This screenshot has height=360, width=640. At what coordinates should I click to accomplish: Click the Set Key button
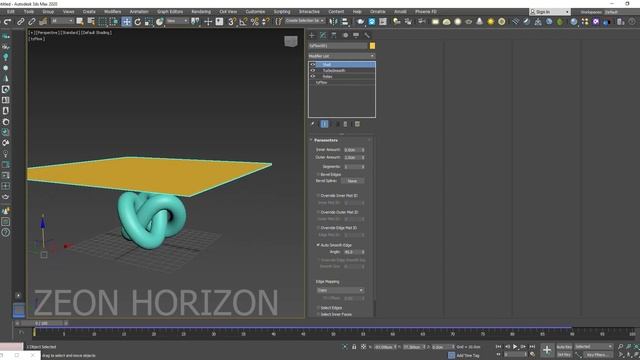pos(564,355)
